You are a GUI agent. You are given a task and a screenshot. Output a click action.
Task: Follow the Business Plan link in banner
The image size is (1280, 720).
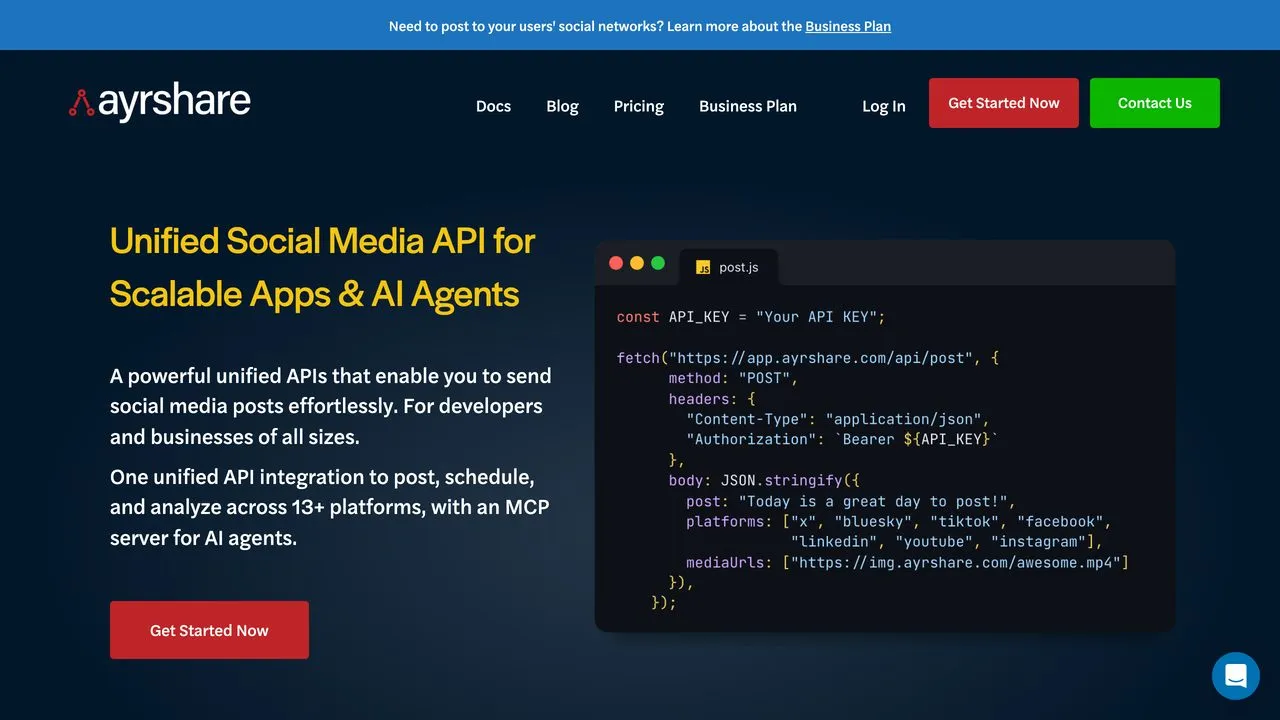tap(848, 26)
